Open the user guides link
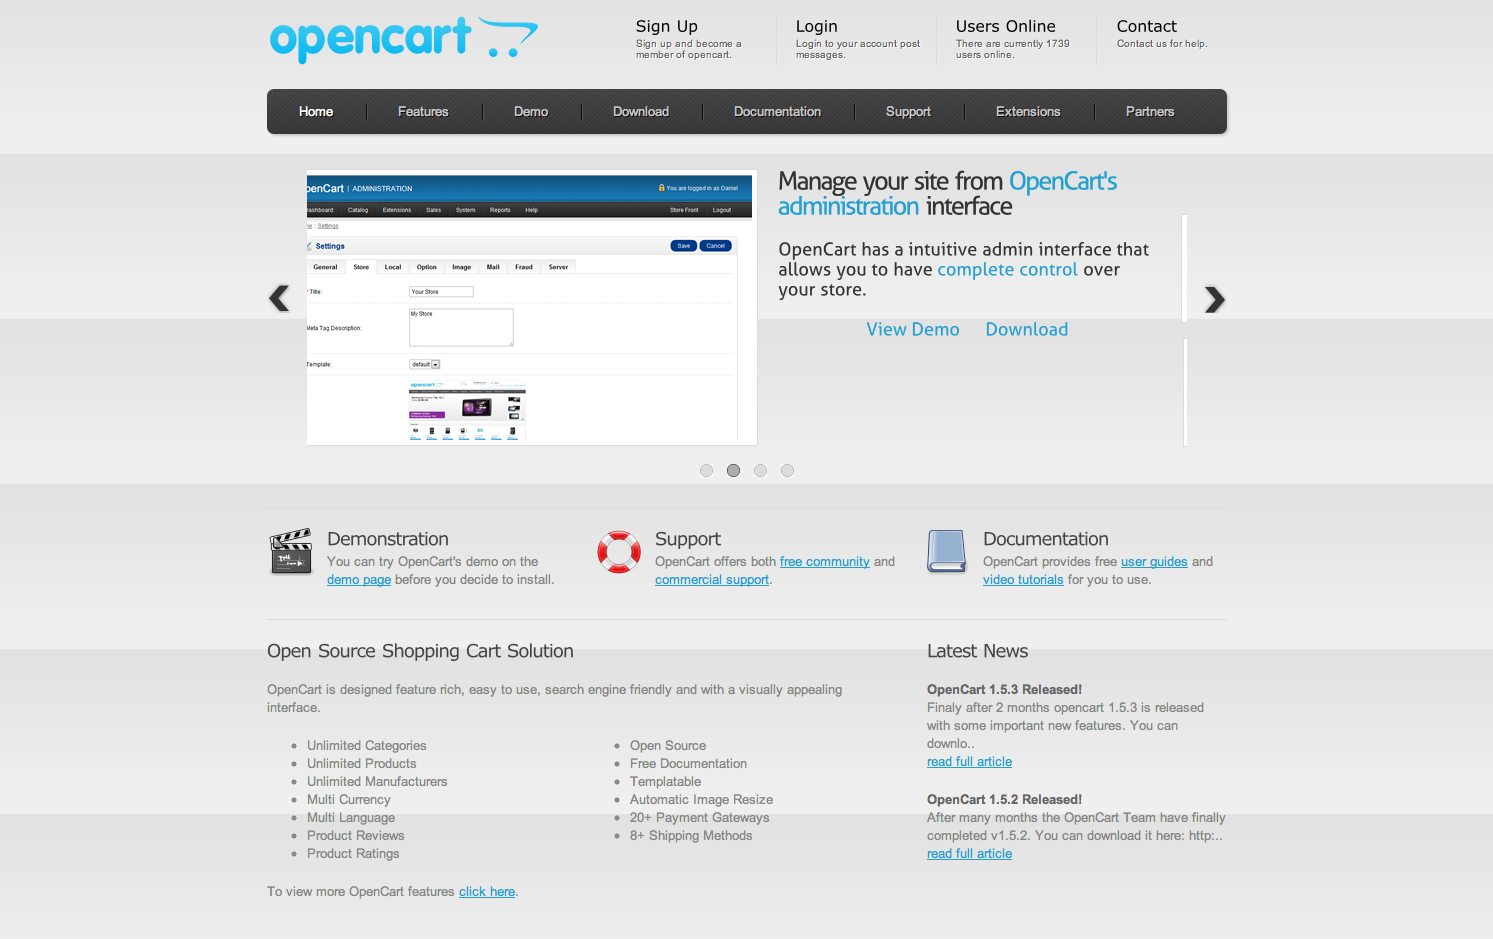1493x939 pixels. [x=1154, y=562]
